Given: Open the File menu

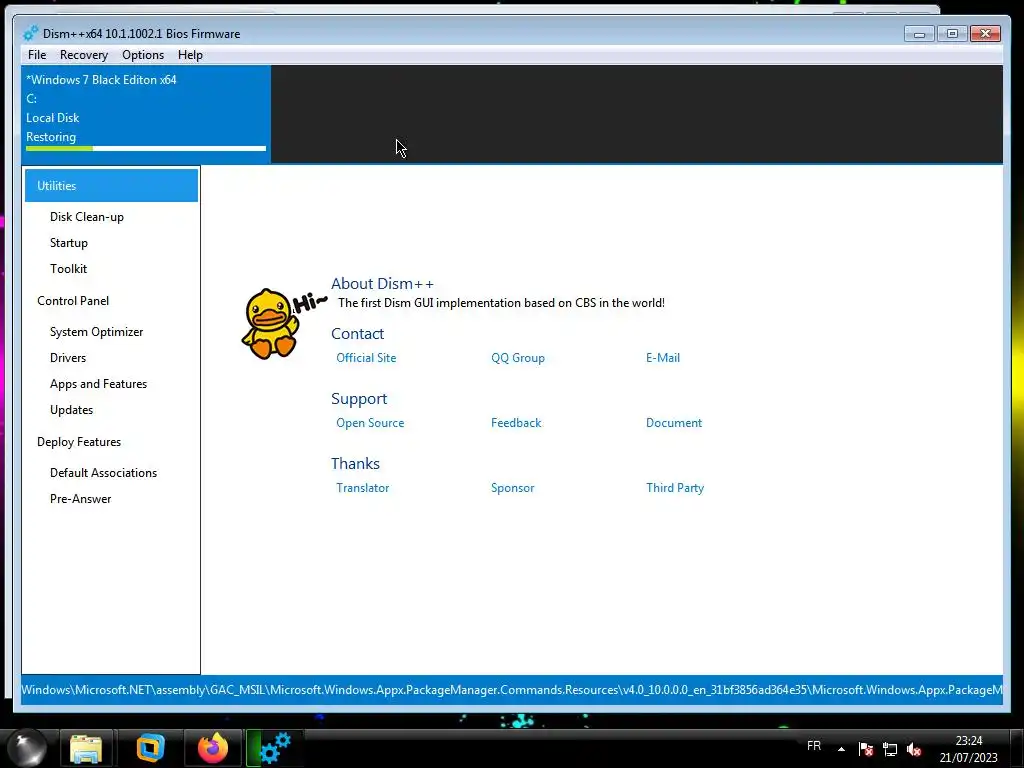Looking at the screenshot, I should pos(37,55).
